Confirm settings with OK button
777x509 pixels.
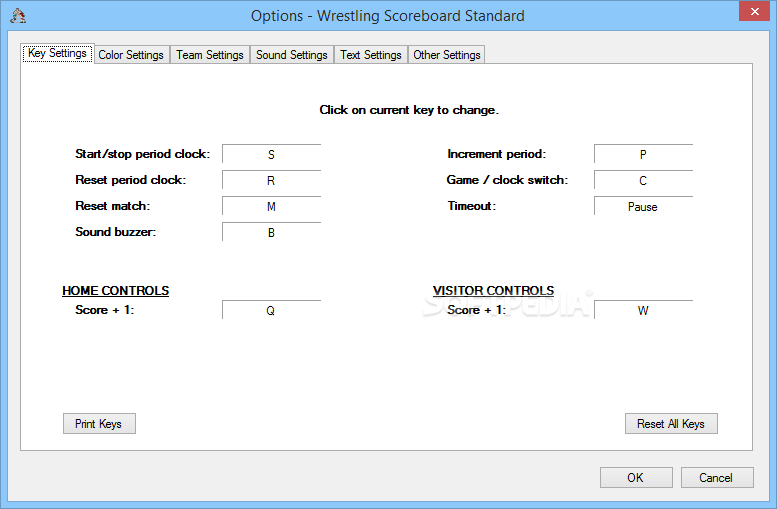pos(636,477)
